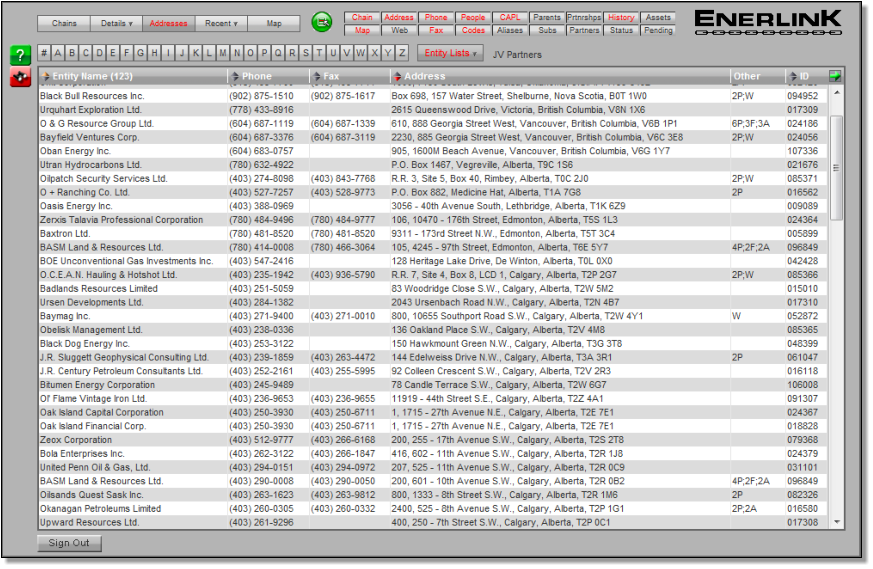The height and width of the screenshot is (569, 873).
Task: Click the Partners button
Action: tap(584, 30)
